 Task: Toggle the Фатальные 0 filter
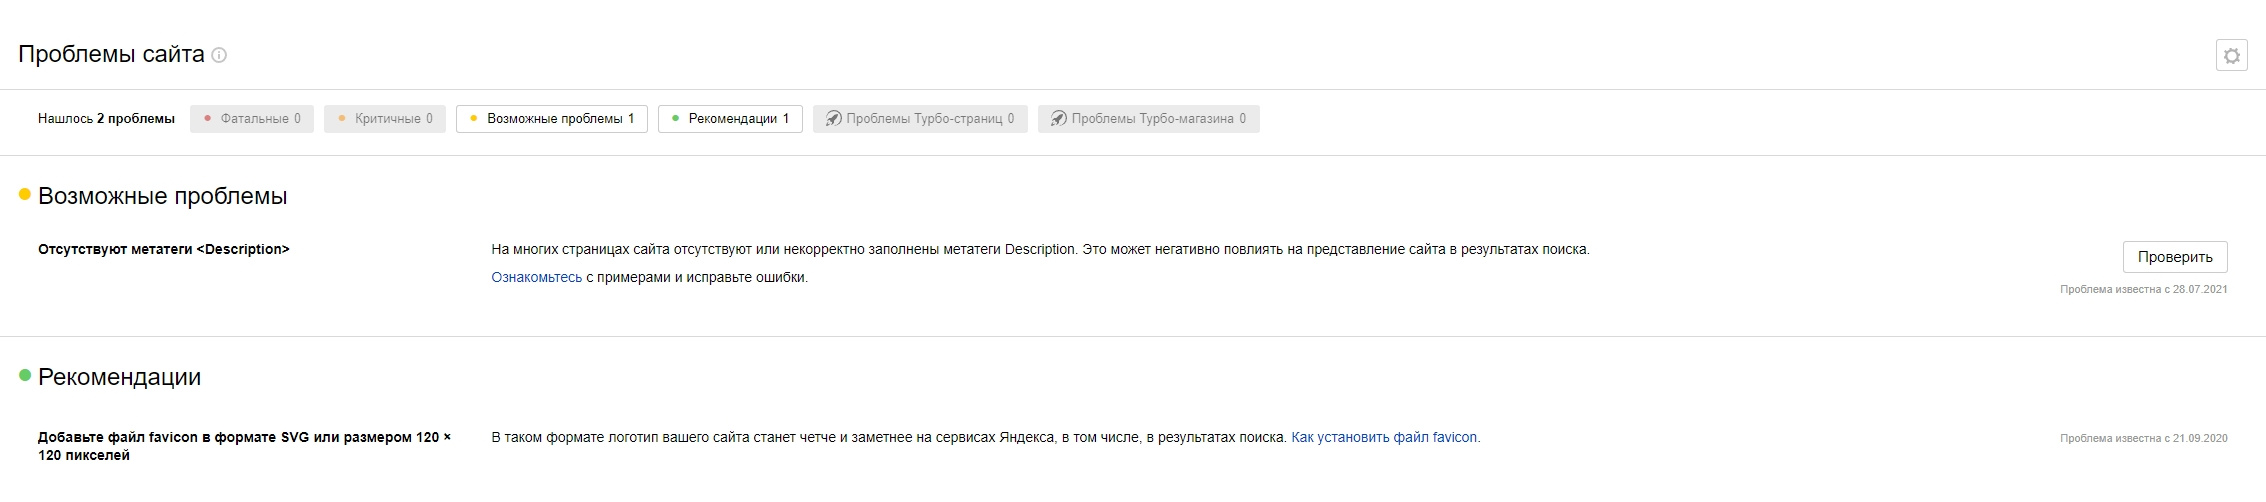[252, 119]
